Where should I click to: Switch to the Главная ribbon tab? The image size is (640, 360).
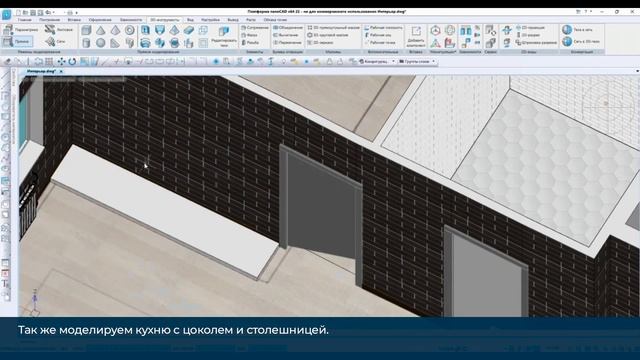24,20
